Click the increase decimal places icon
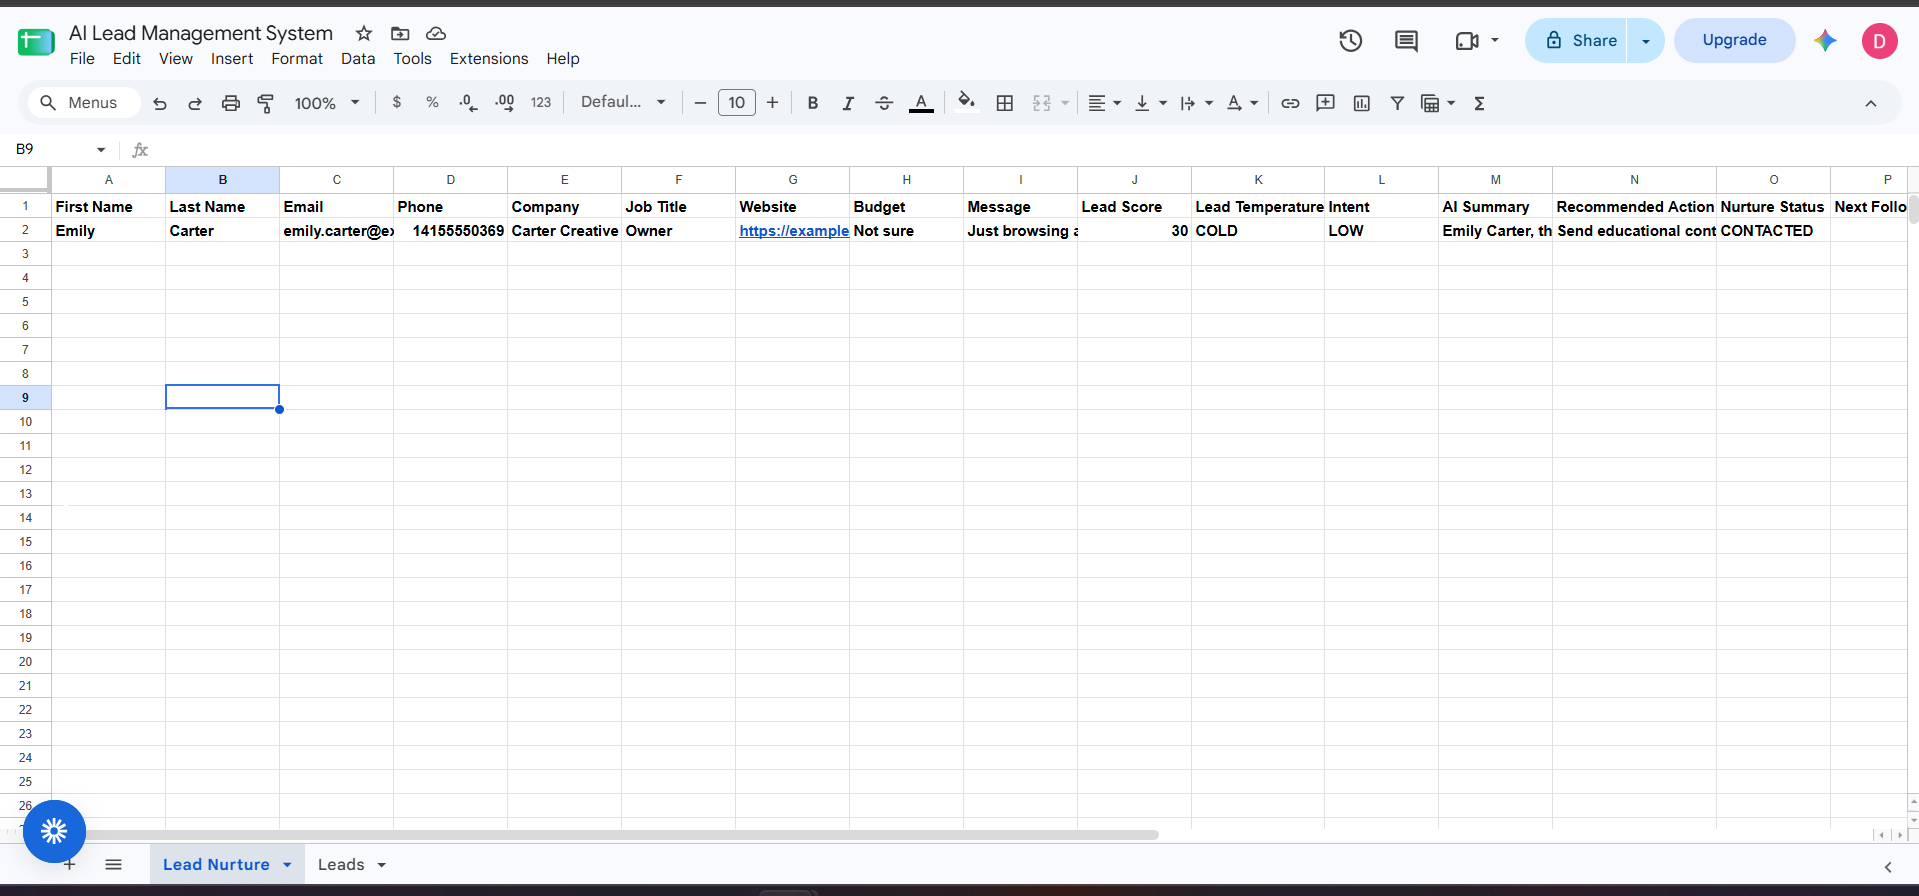Screen dimensions: 1919x896 [504, 102]
